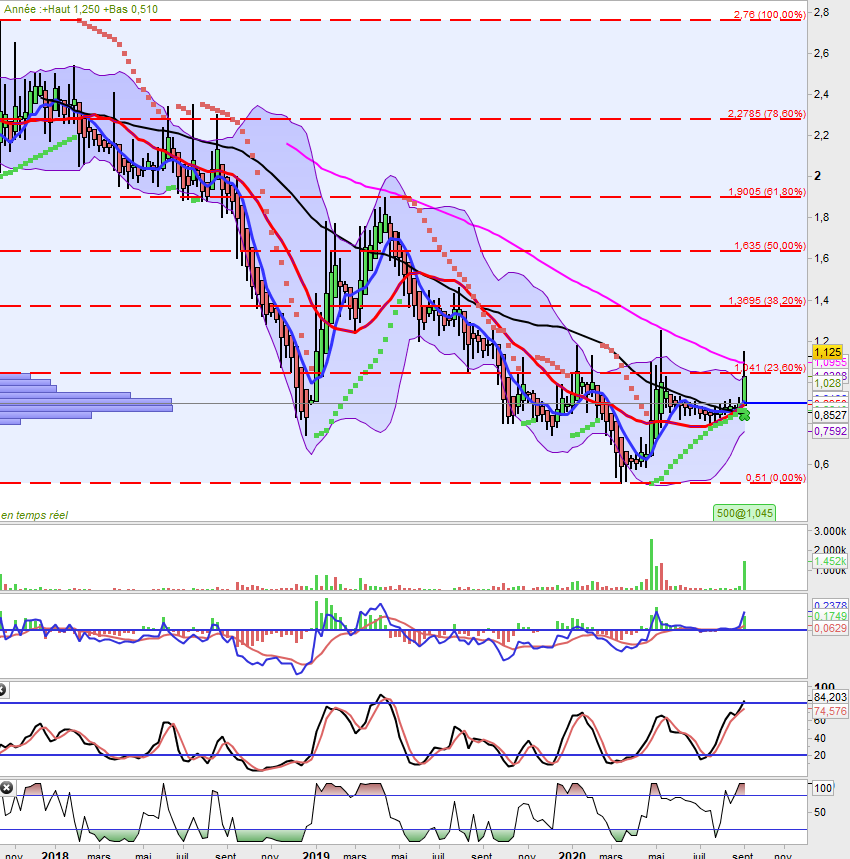
Task: Click the 2,8 tick on price scale
Action: pos(822,12)
